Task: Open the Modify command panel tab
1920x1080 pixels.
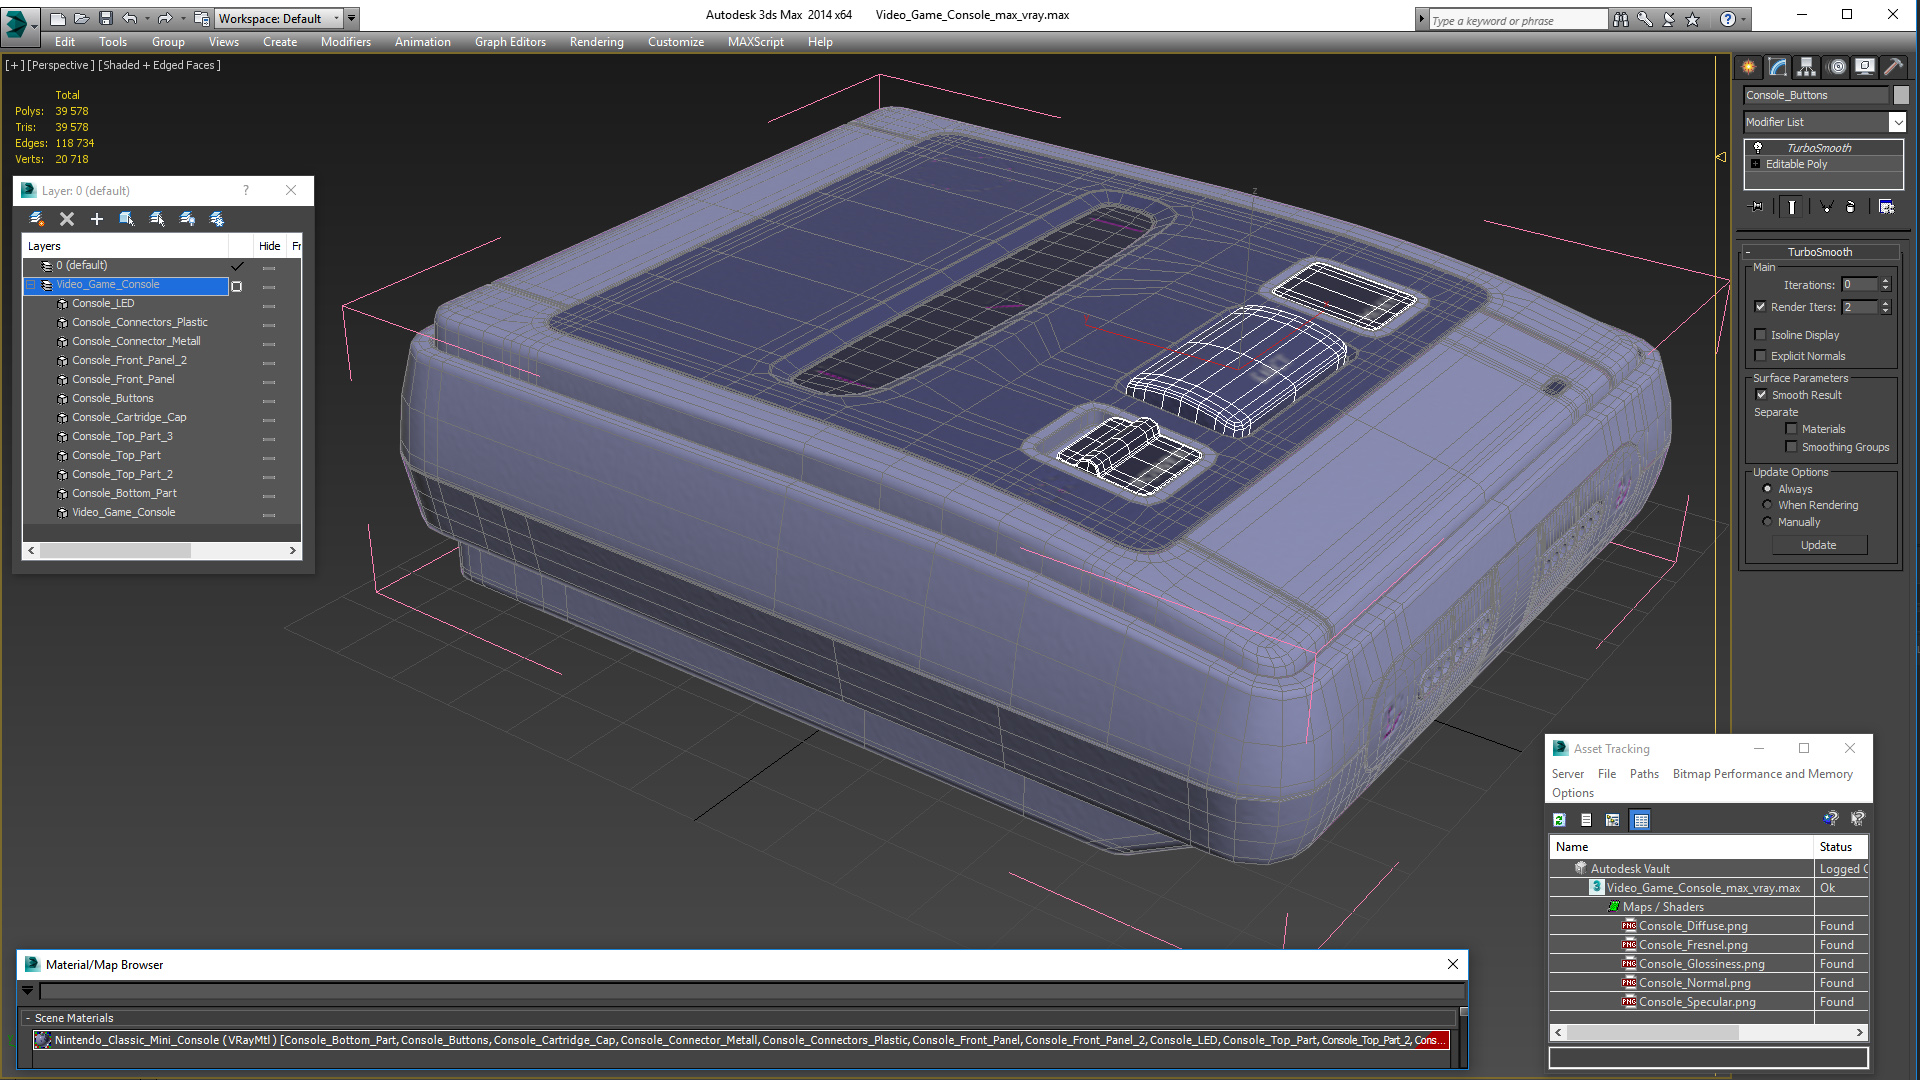Action: [x=1777, y=67]
